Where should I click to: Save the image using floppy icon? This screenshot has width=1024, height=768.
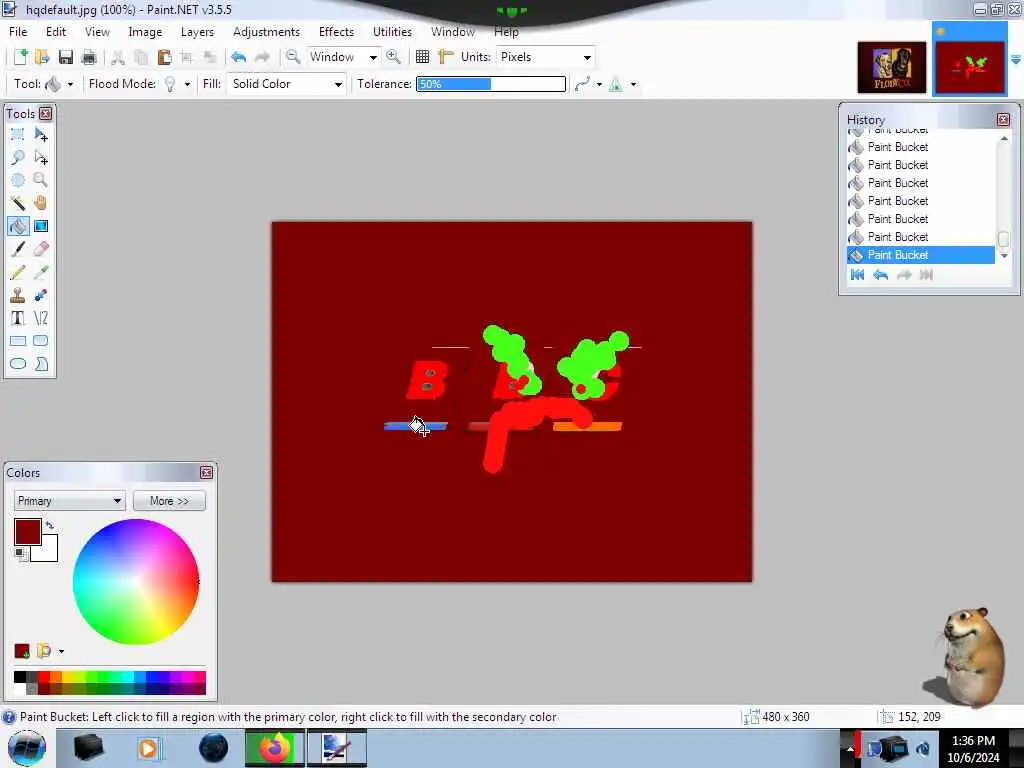pos(66,57)
